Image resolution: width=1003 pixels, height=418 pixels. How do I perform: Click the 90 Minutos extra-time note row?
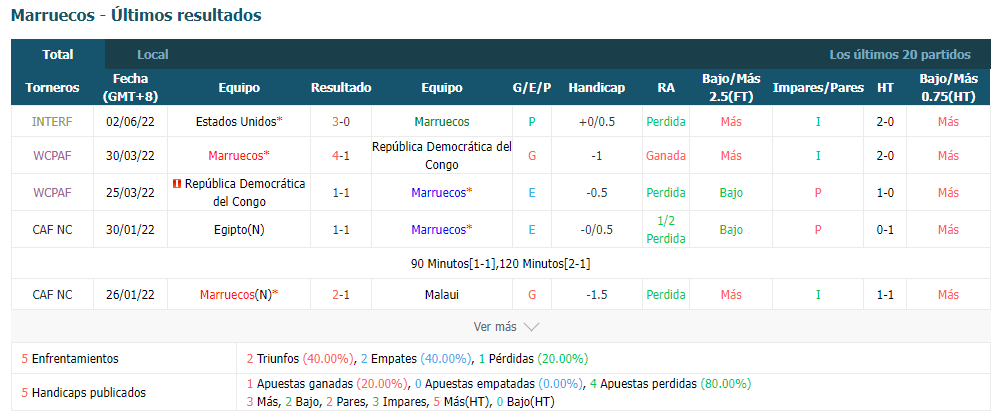click(x=501, y=263)
